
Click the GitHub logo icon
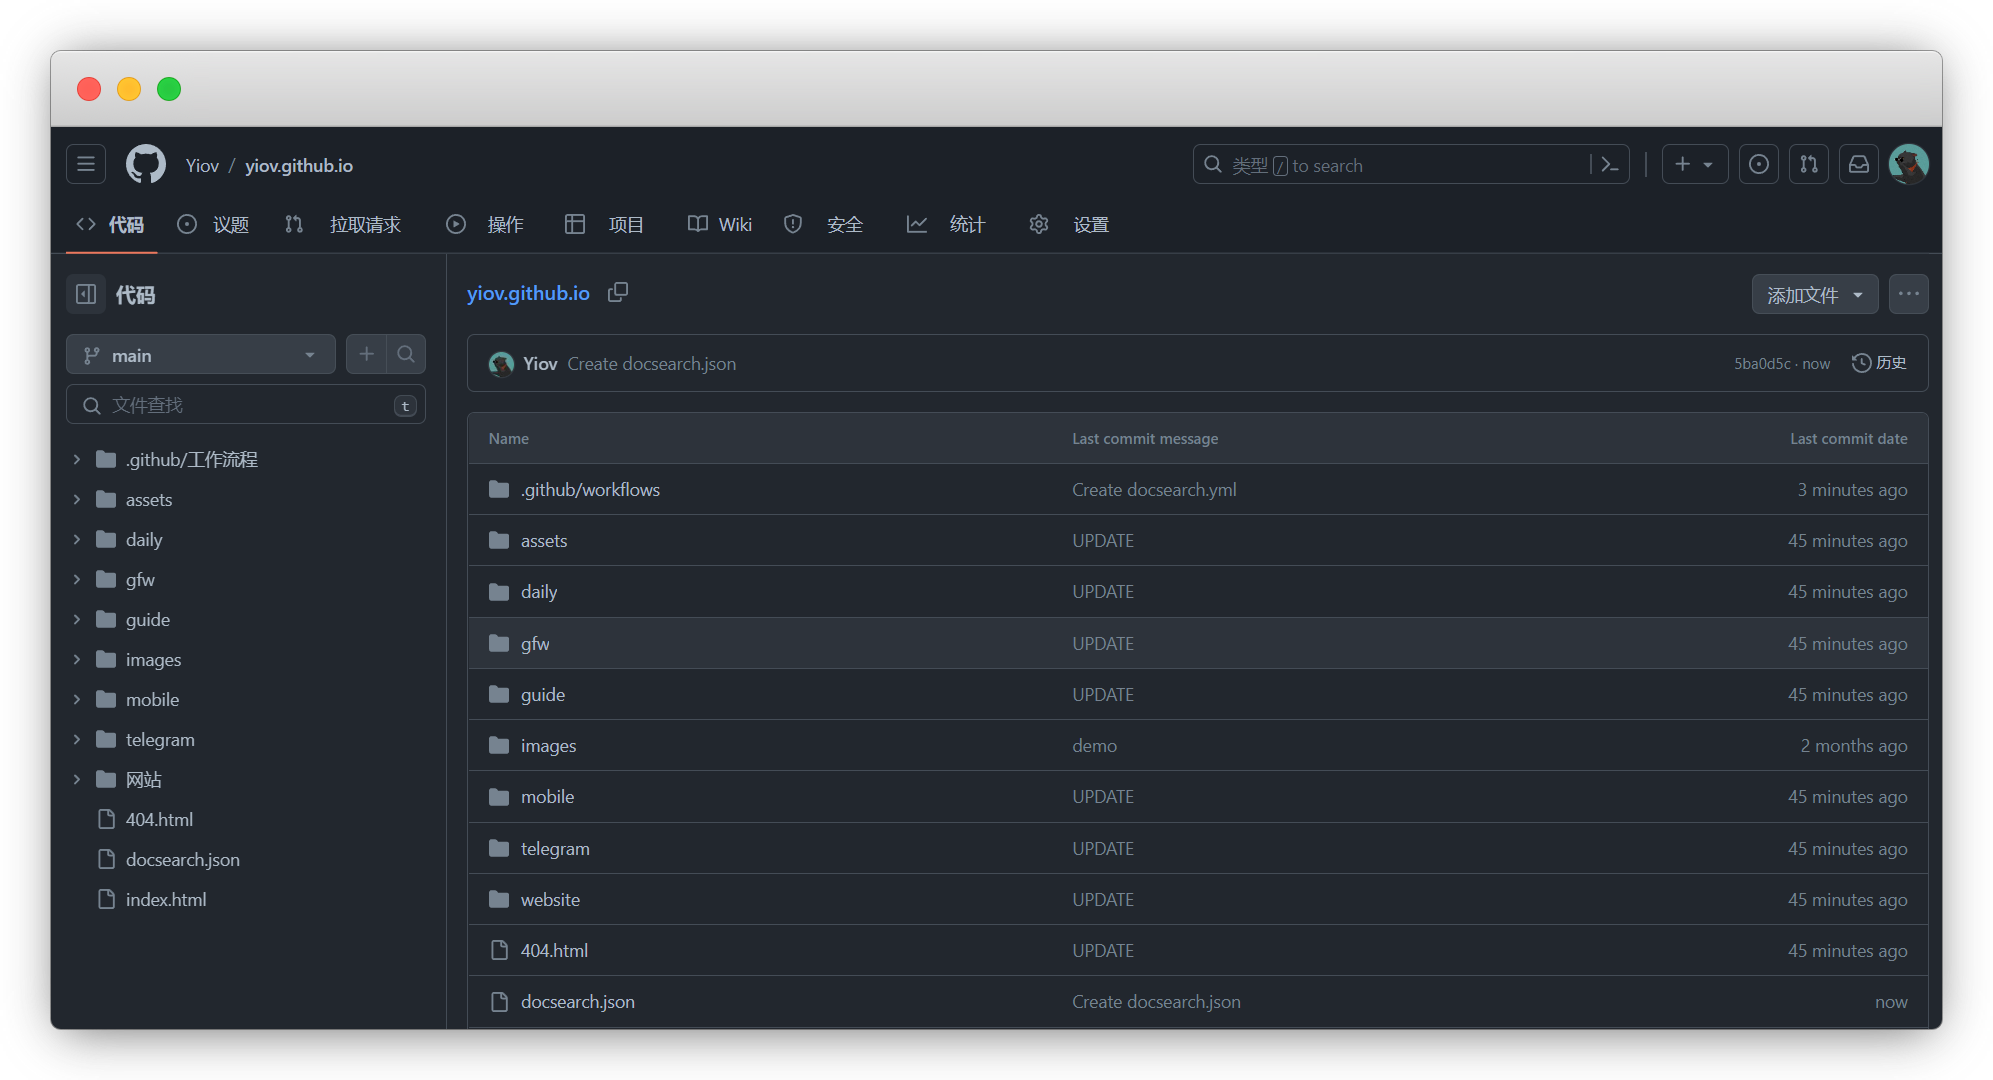pyautogui.click(x=145, y=164)
